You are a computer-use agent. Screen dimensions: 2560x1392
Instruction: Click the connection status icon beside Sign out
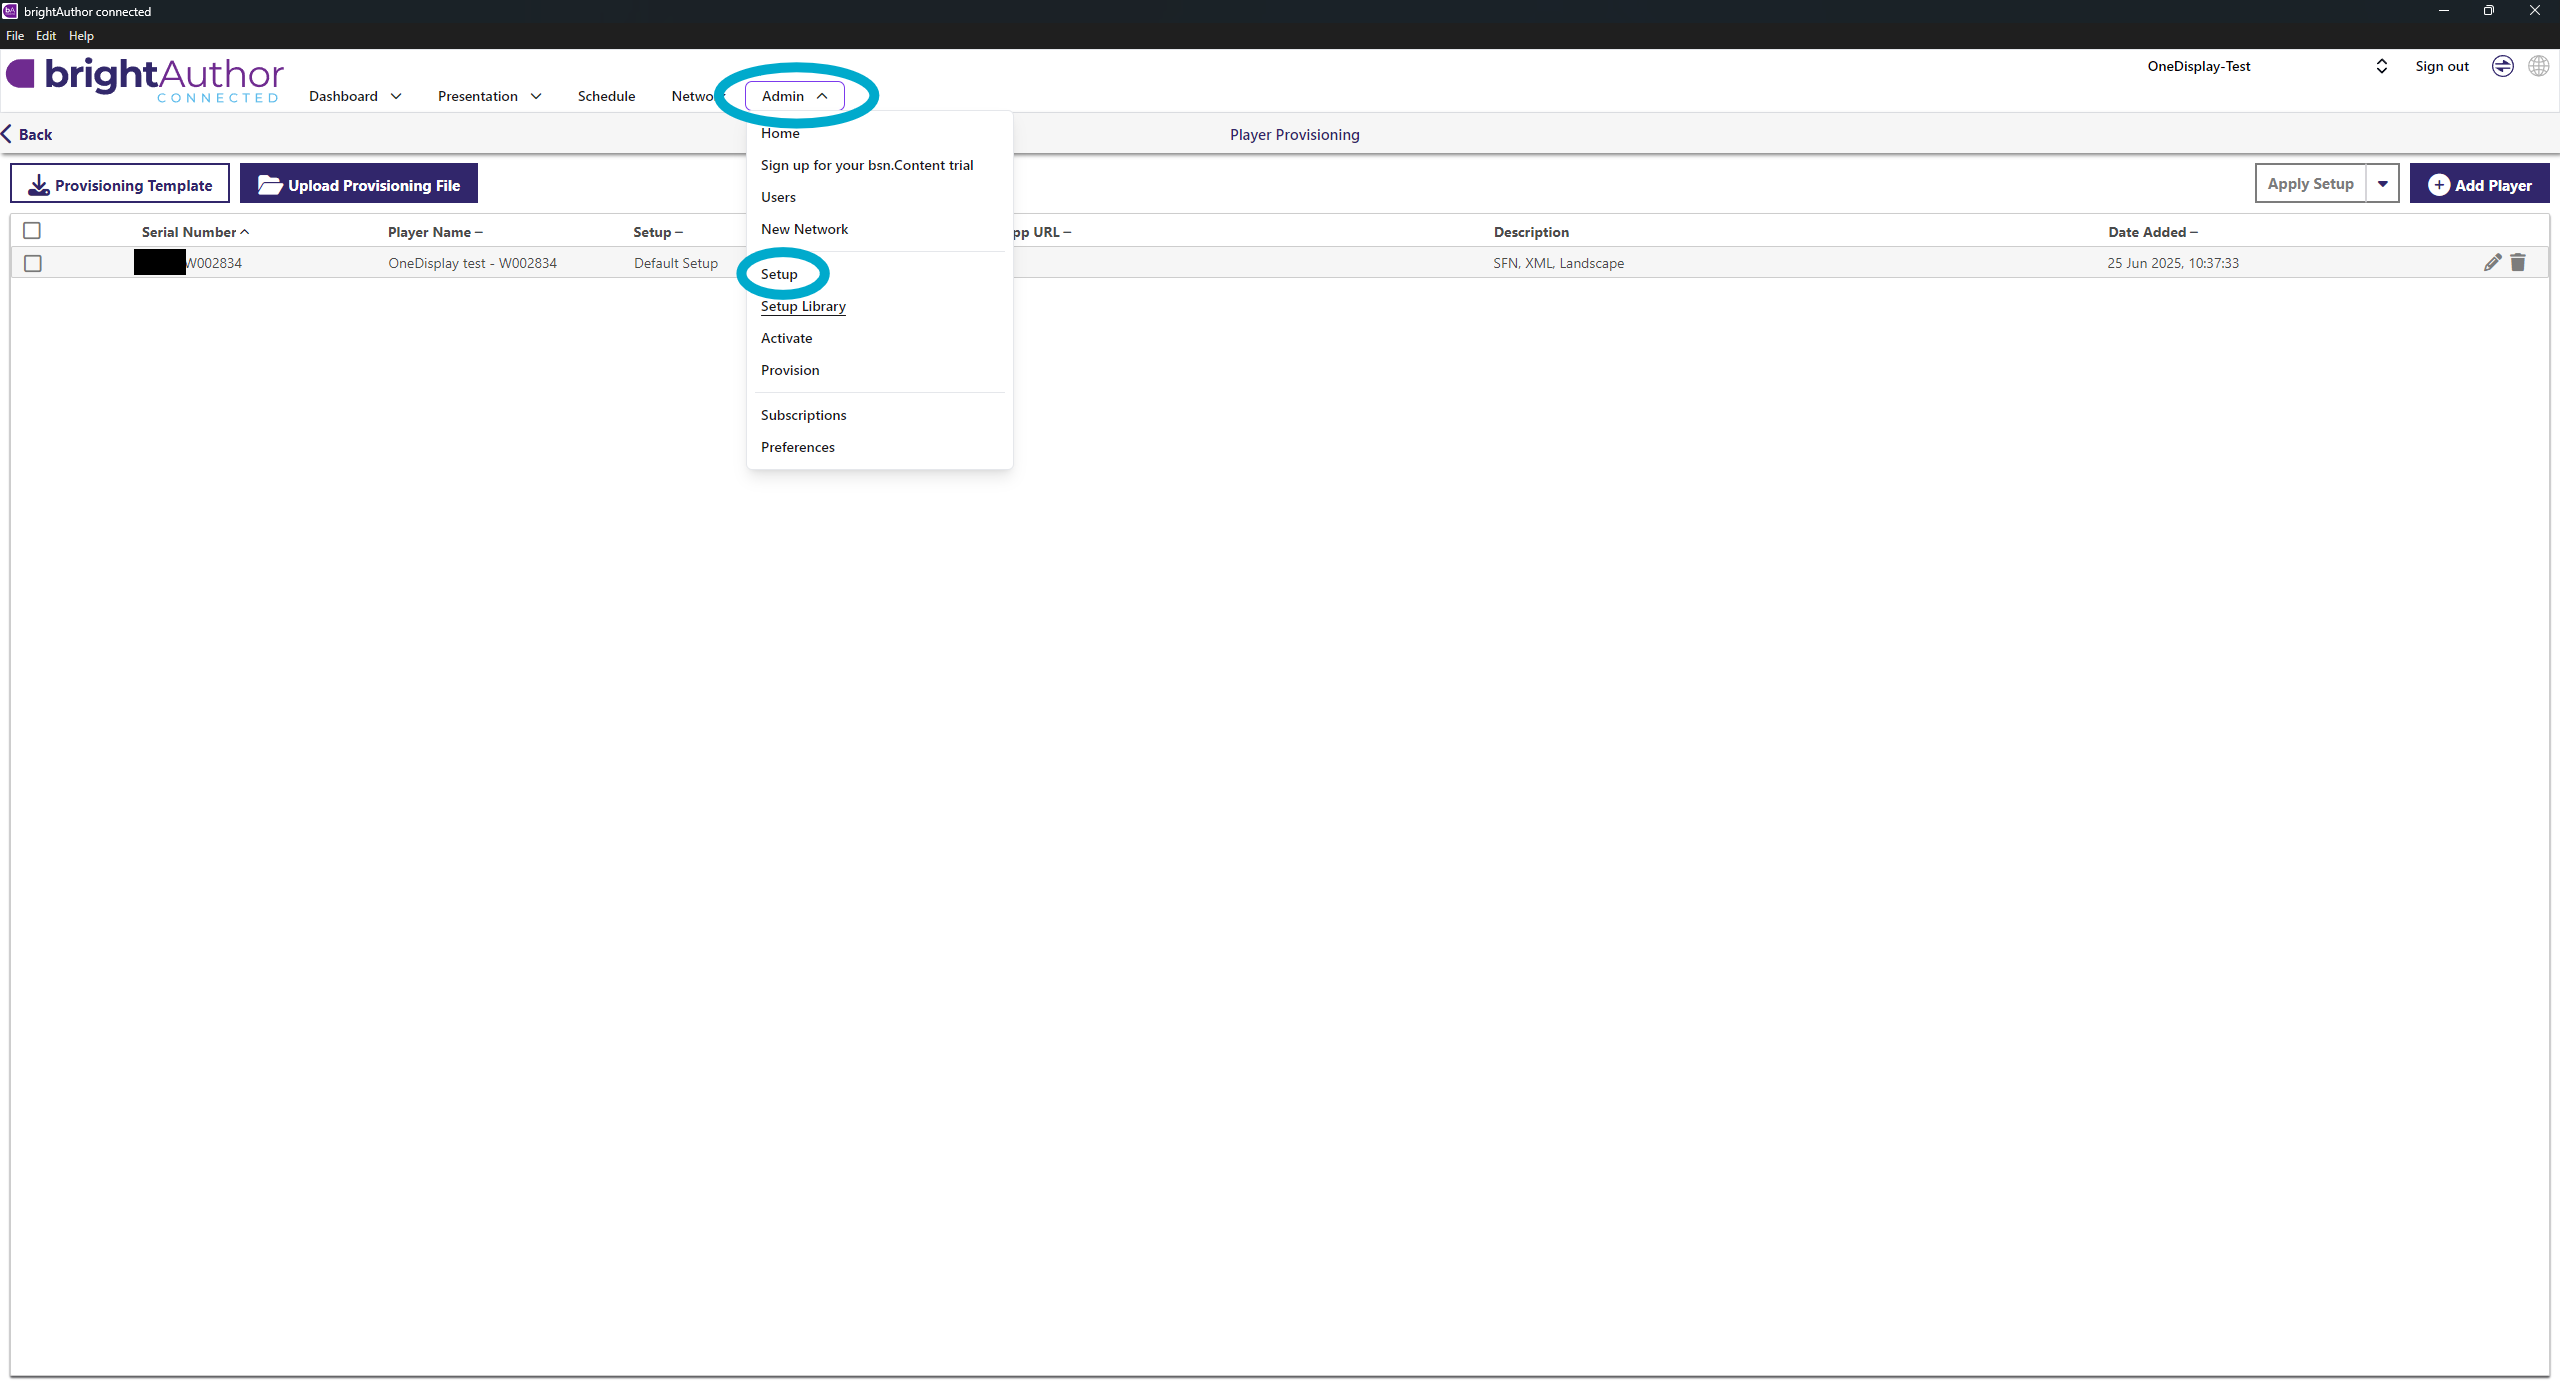[x=2502, y=66]
